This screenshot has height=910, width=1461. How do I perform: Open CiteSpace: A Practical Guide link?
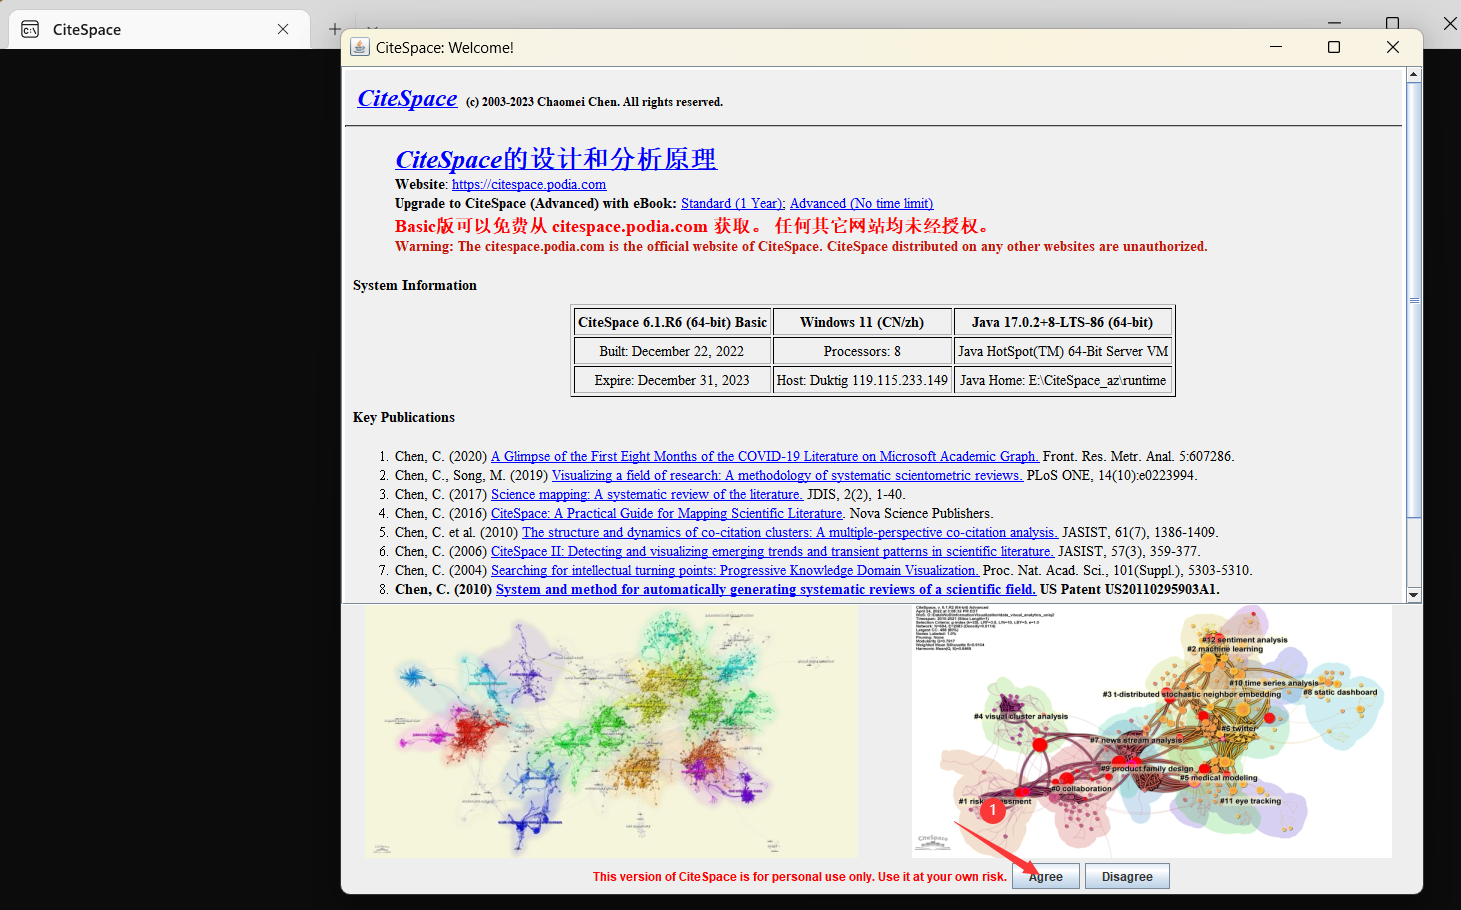667,513
